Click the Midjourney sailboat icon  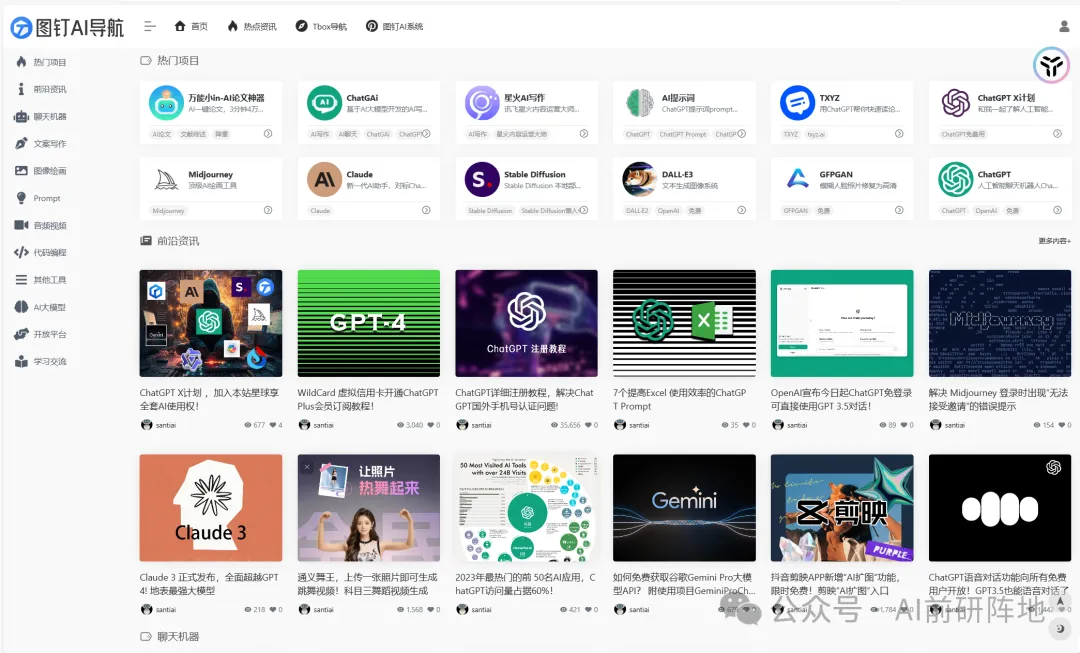pos(166,180)
